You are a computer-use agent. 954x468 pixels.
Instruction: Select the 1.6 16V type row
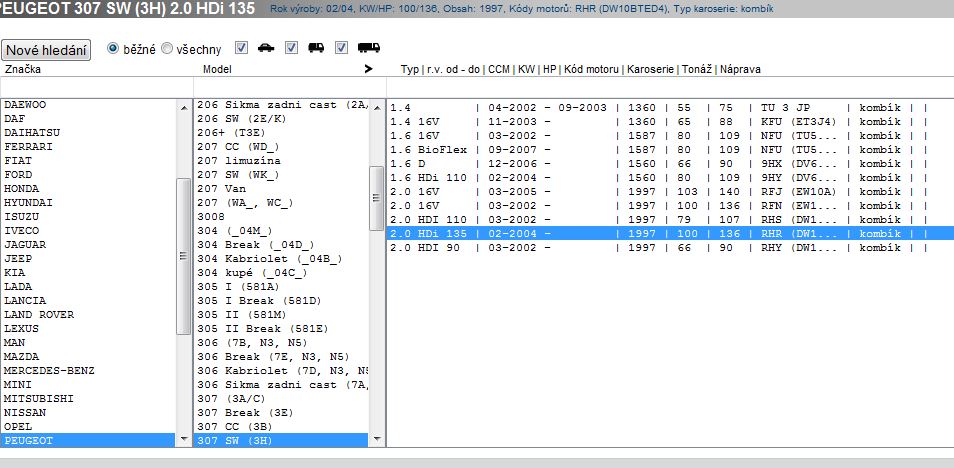click(670, 136)
